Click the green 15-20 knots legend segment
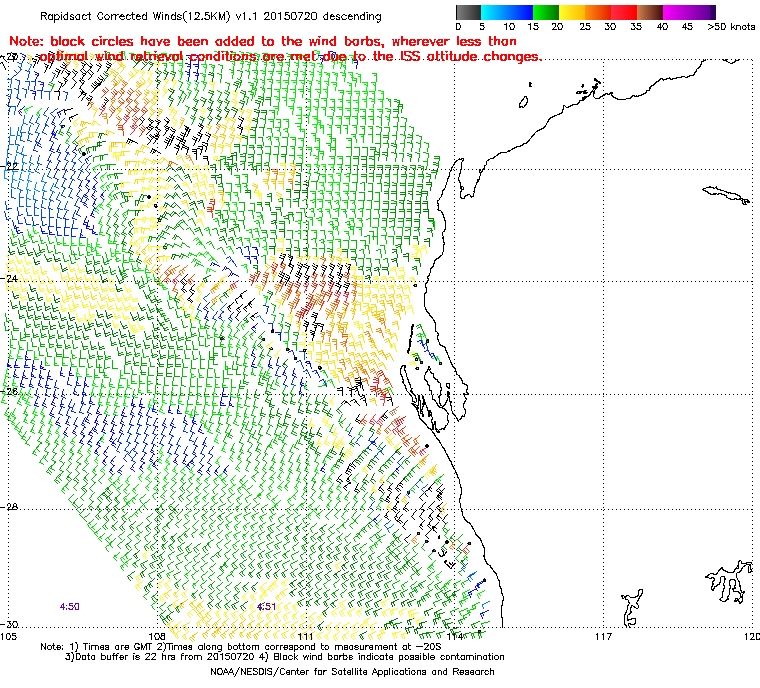Screen dimensions: 760x688 [546, 13]
